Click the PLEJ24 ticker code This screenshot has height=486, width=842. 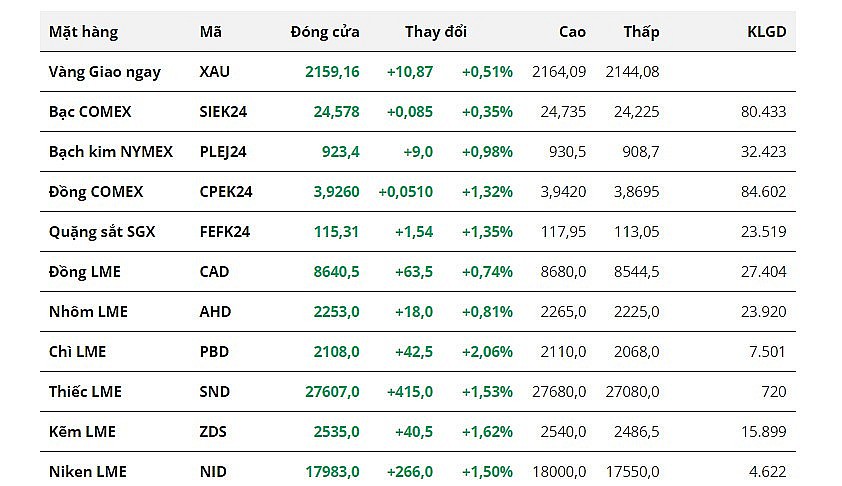tap(223, 152)
